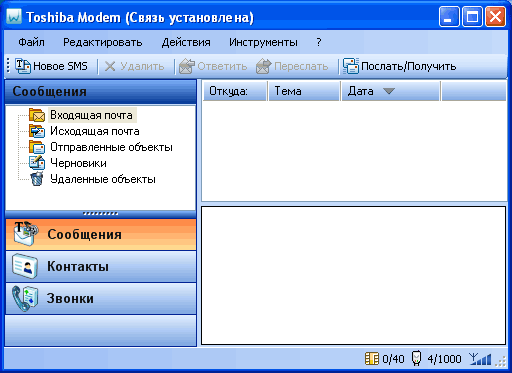The image size is (512, 373).
Task: Click the toolbar grip handle
Action: click(x=8, y=66)
